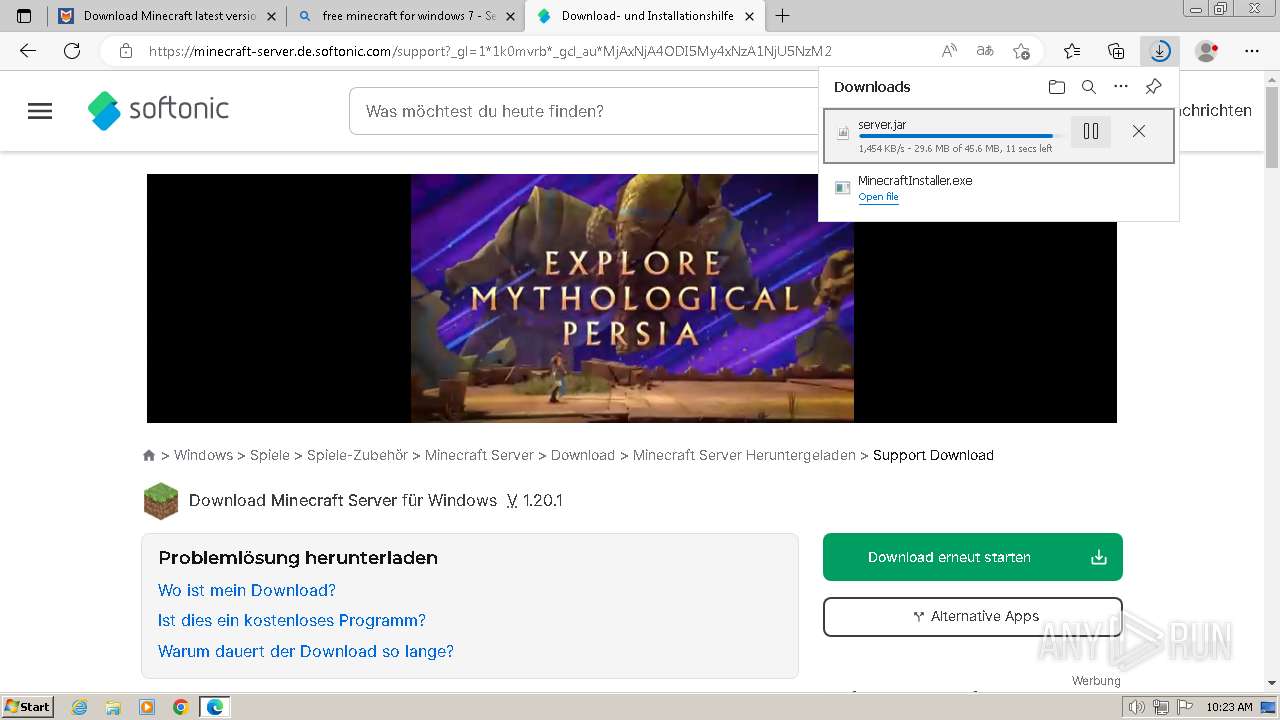Go to the Softonic logo homepage
The width and height of the screenshot is (1280, 720).
[158, 110]
